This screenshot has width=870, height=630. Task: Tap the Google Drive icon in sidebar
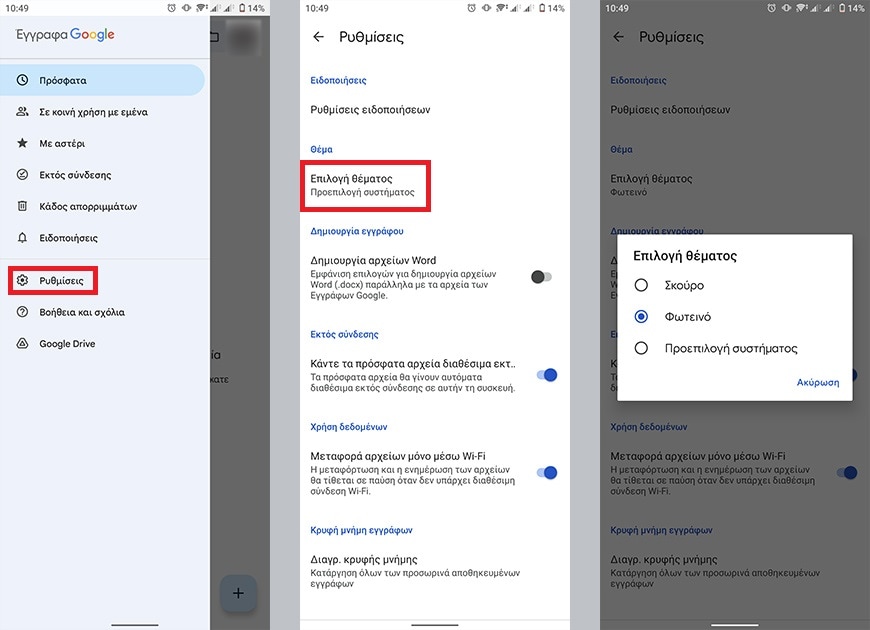click(x=22, y=344)
